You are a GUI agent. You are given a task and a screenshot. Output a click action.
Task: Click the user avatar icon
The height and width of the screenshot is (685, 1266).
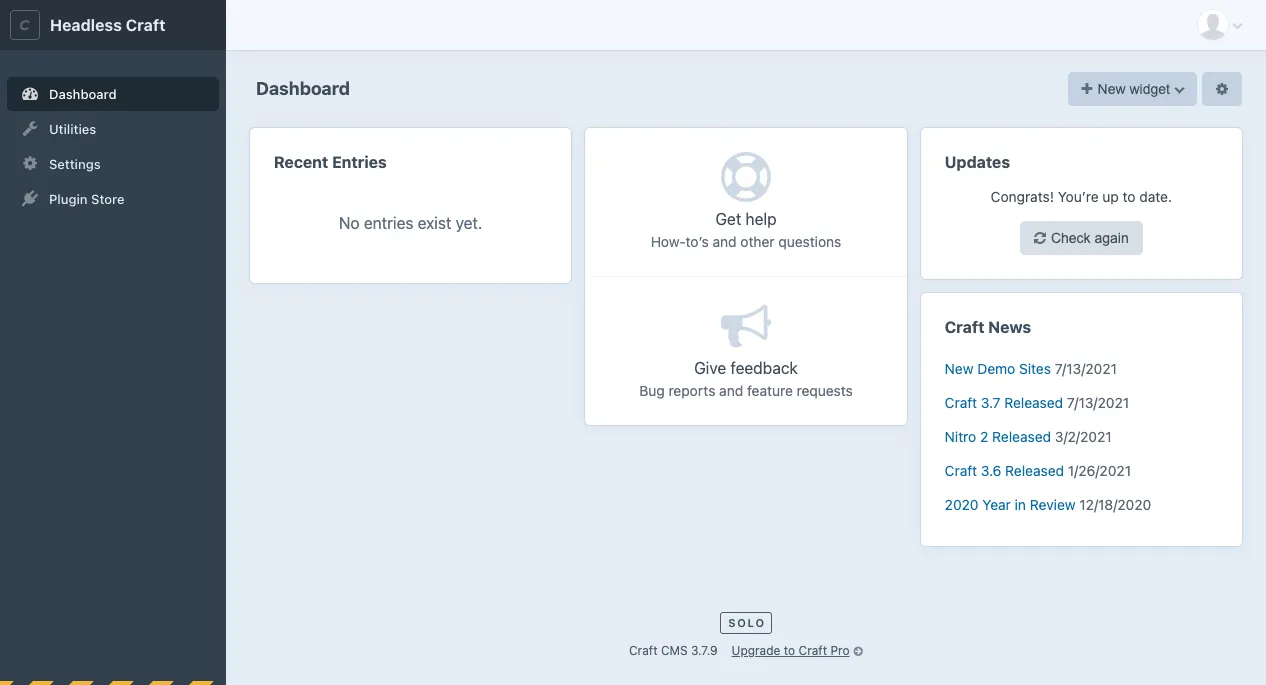point(1213,25)
